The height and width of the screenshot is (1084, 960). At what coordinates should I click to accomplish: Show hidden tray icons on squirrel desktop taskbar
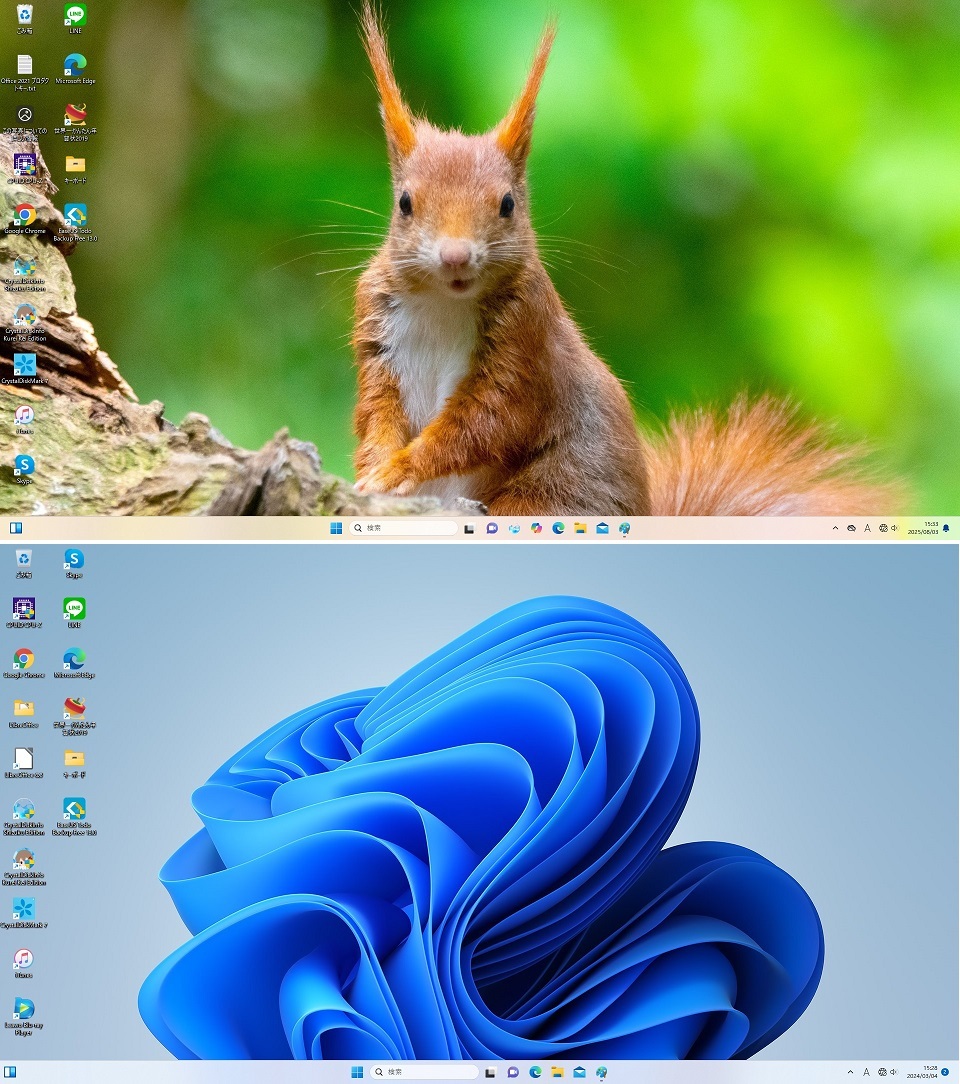pos(835,528)
